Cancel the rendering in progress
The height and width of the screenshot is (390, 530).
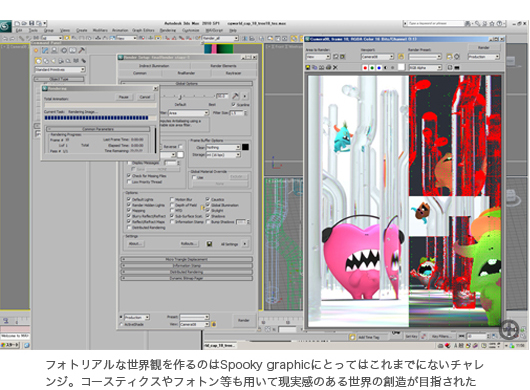click(145, 97)
